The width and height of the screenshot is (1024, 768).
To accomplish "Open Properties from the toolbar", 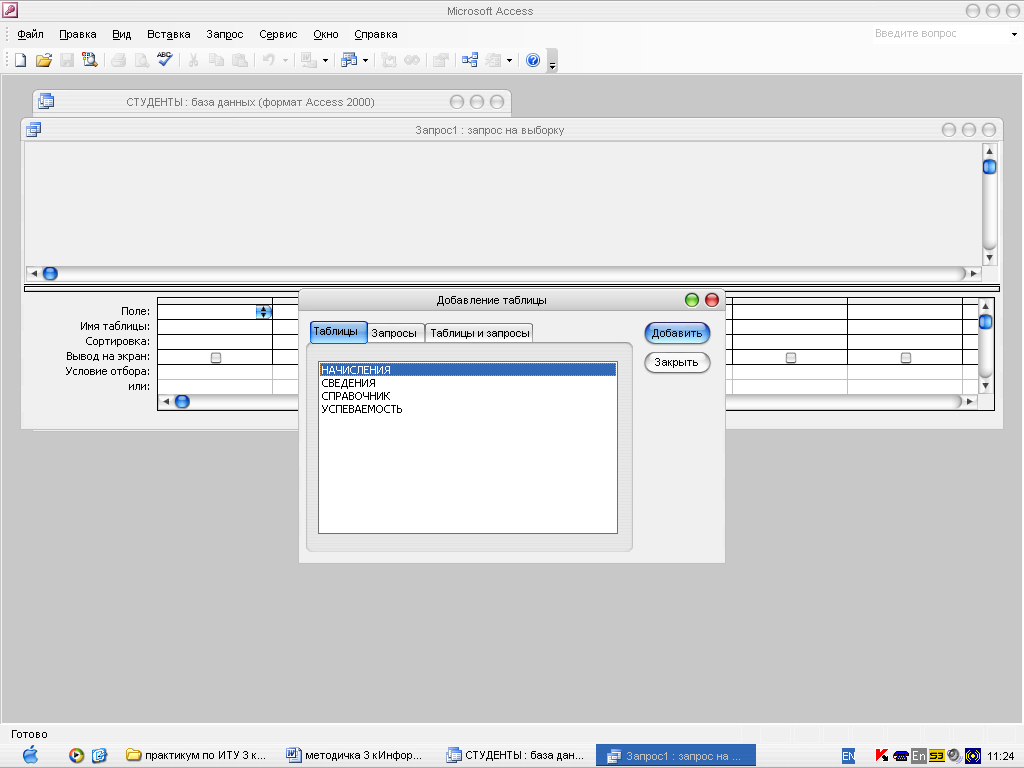I will click(441, 60).
